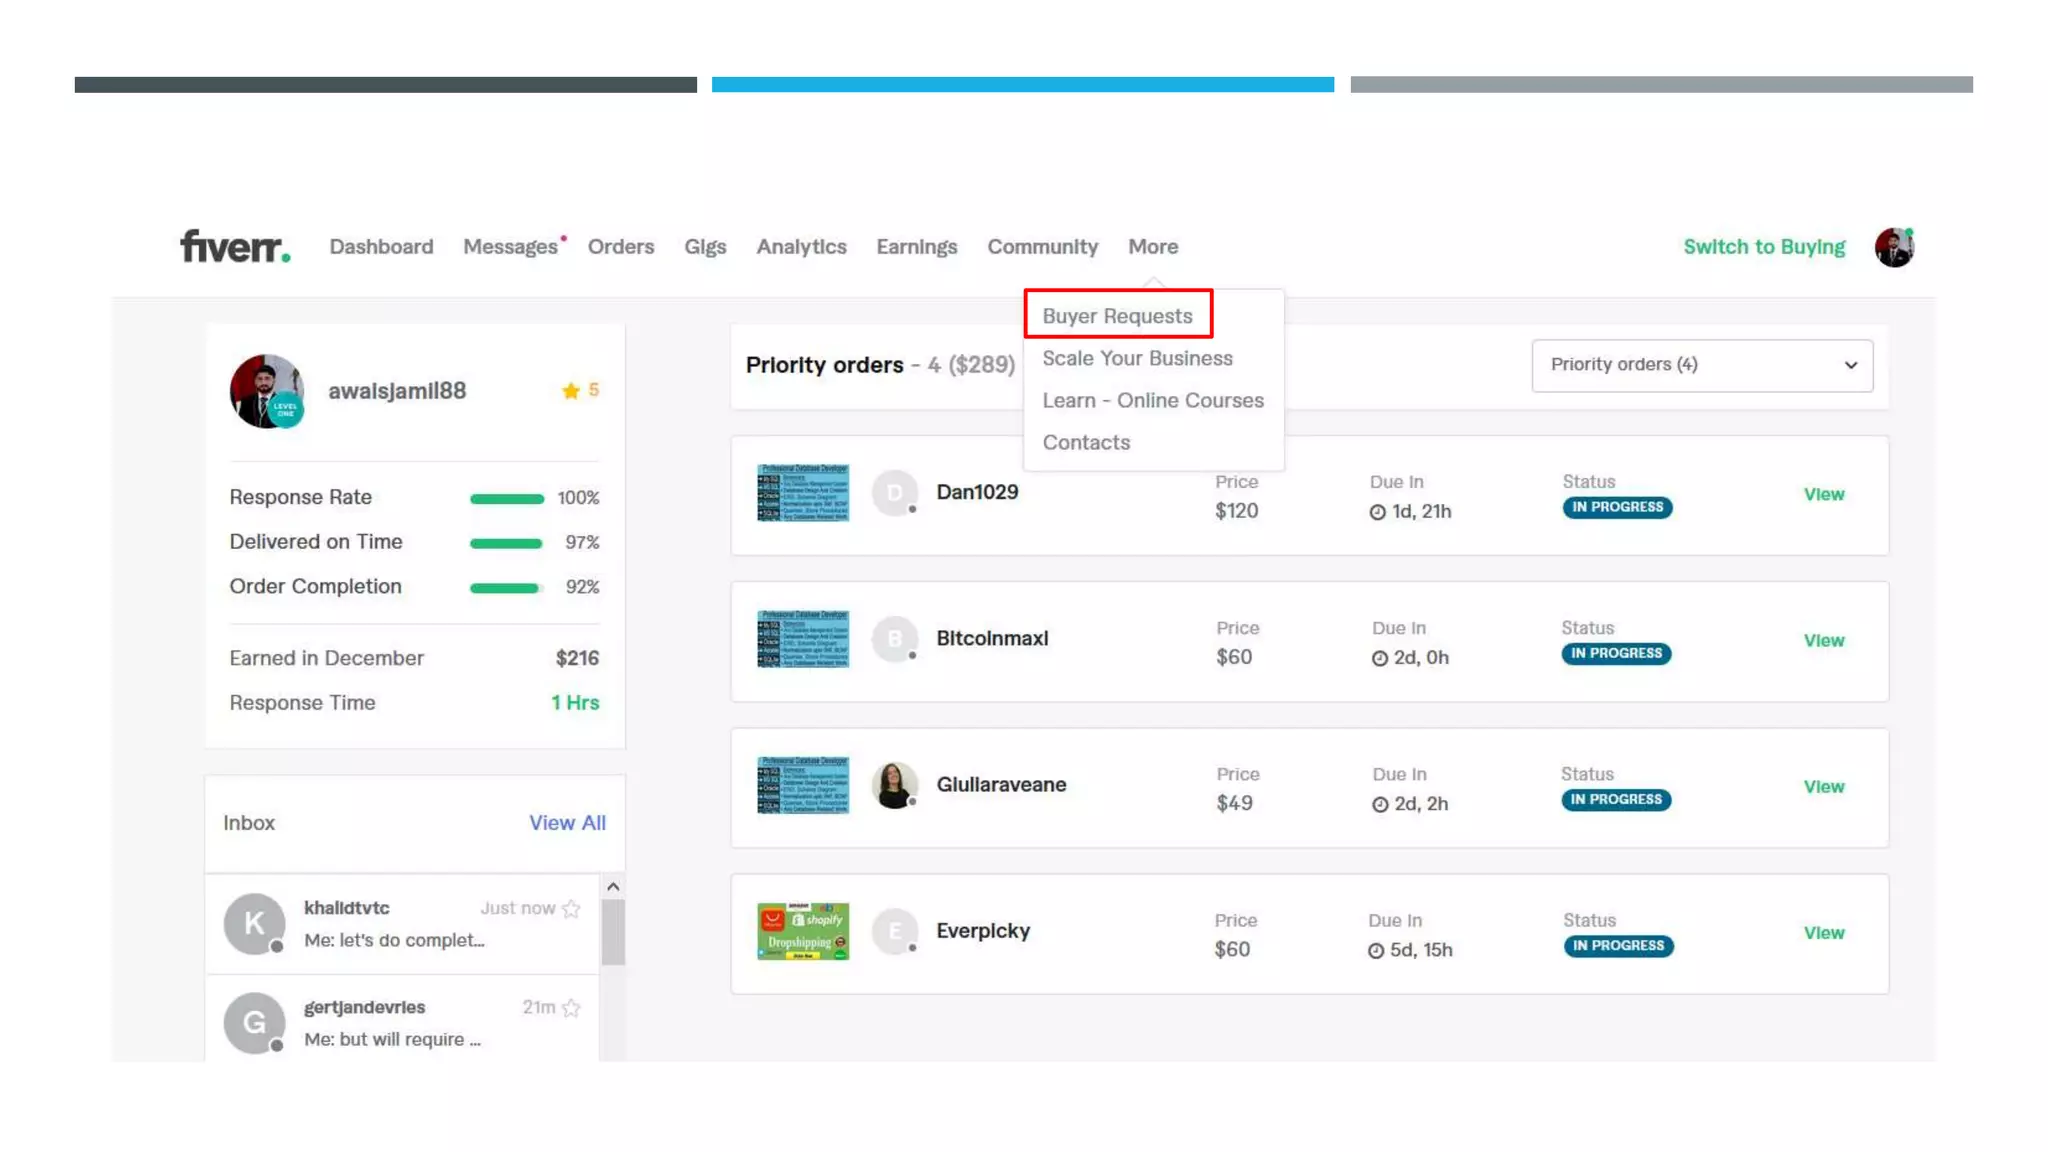Viewport: 2048px width, 1152px height.
Task: Open the Dropshipping gig thumbnail for Everpicky
Action: 803,931
